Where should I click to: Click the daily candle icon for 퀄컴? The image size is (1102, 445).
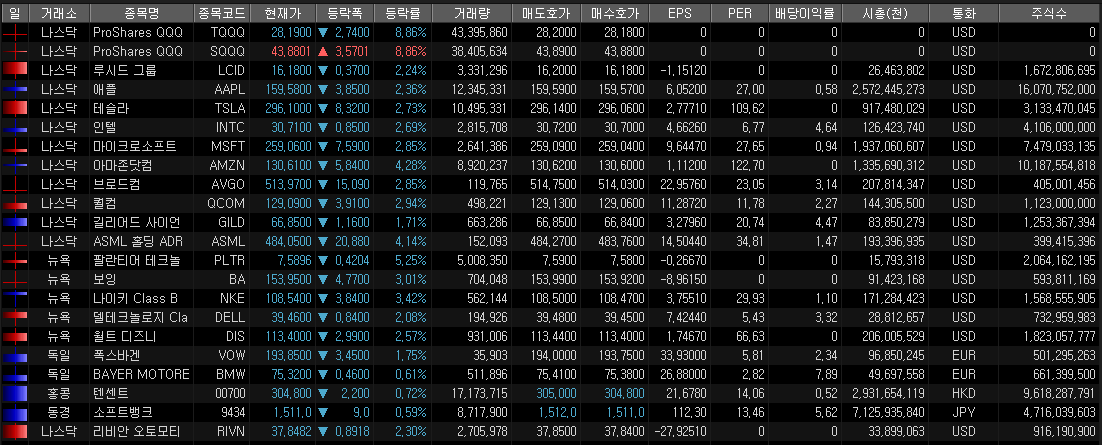pos(14,203)
